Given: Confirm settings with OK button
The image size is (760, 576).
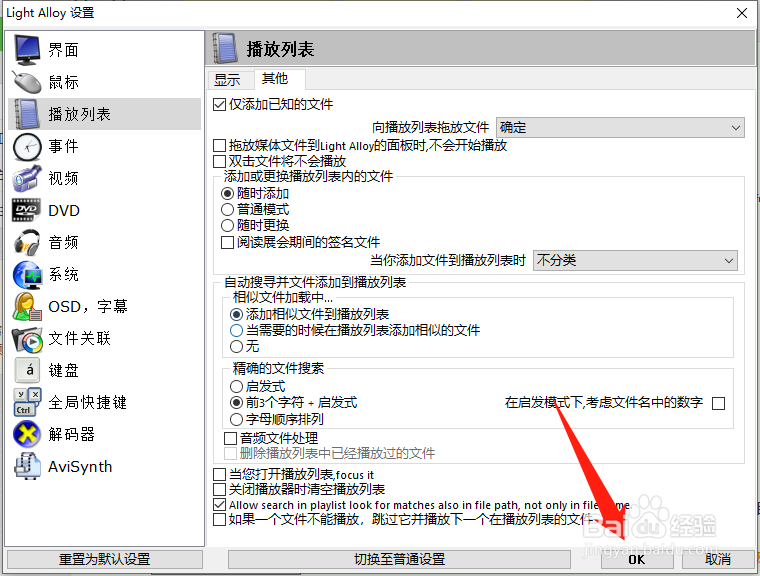Looking at the screenshot, I should click(x=637, y=559).
